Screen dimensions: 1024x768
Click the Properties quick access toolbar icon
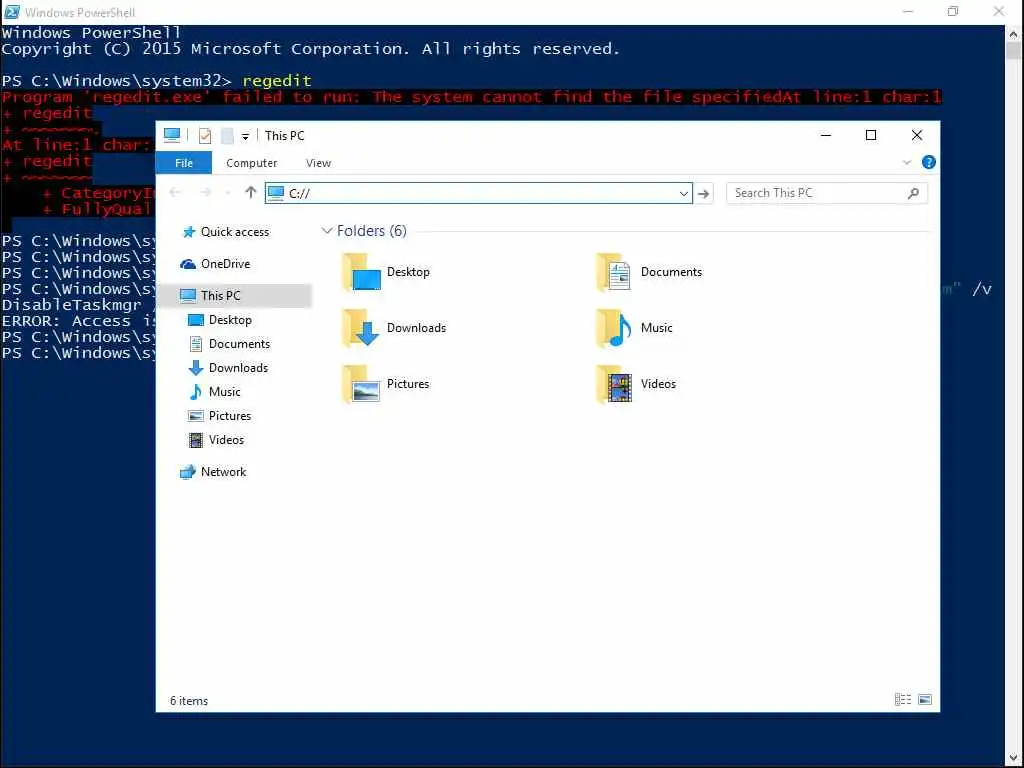205,136
